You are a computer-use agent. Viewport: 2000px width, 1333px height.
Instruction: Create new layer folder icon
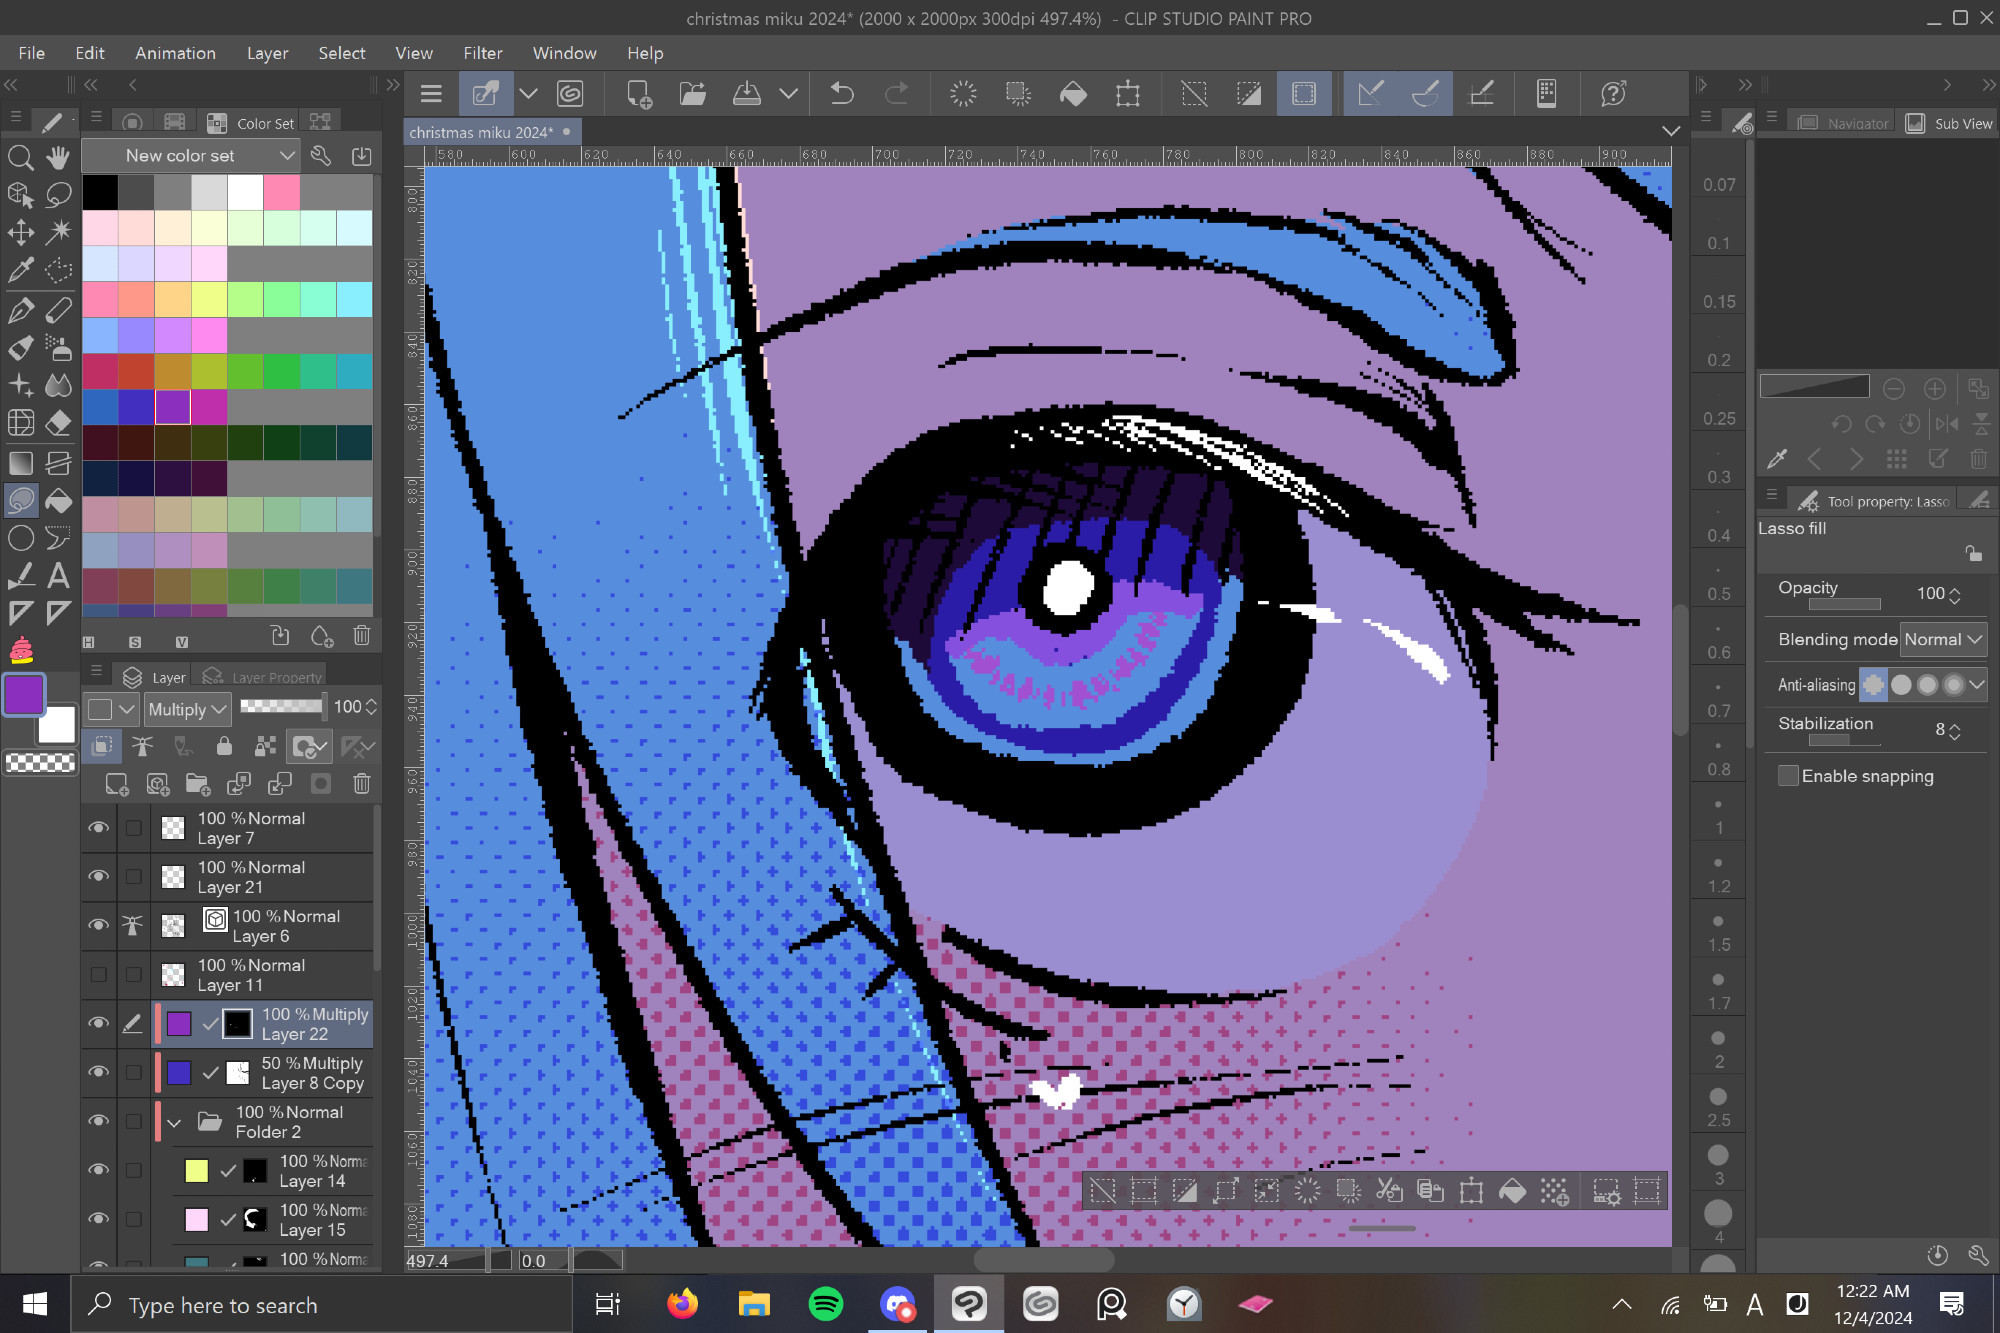pos(198,784)
